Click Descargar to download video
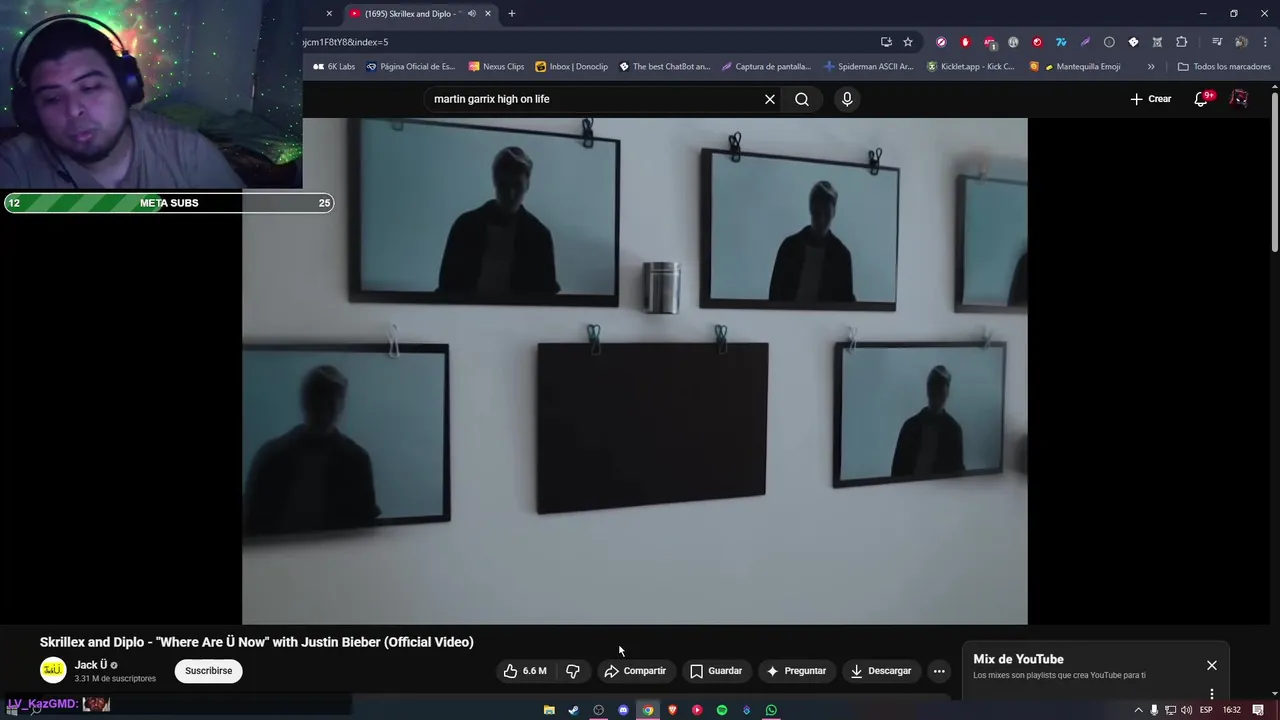Image resolution: width=1280 pixels, height=720 pixels. 881,671
